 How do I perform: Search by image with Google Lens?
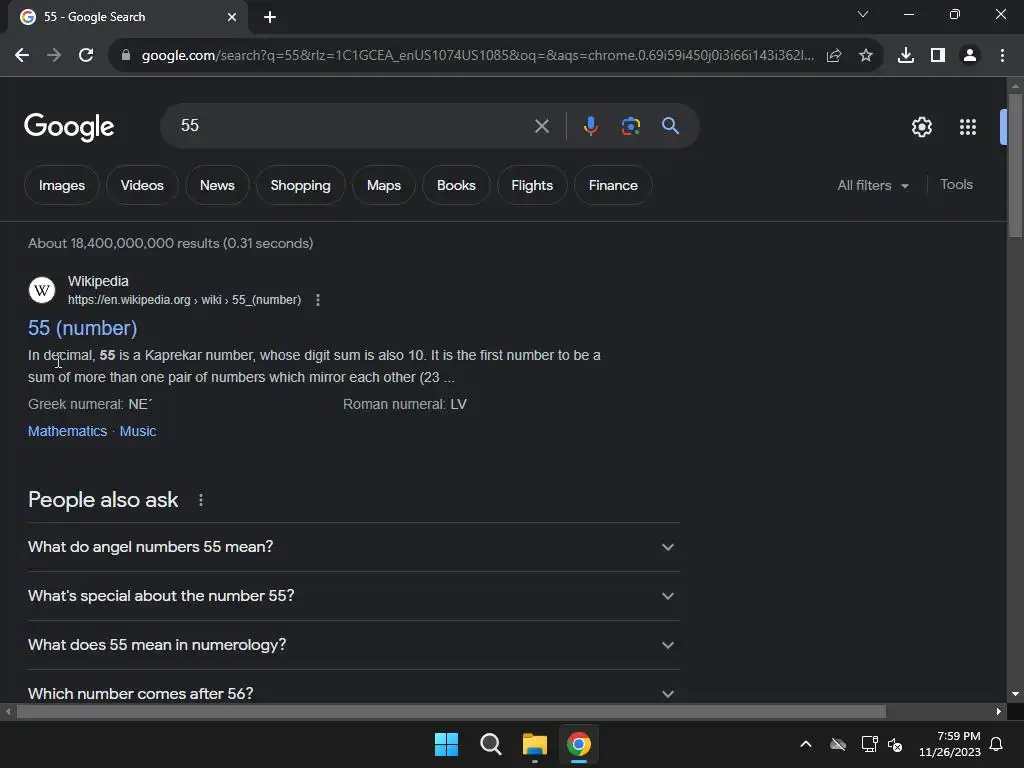[x=630, y=126]
